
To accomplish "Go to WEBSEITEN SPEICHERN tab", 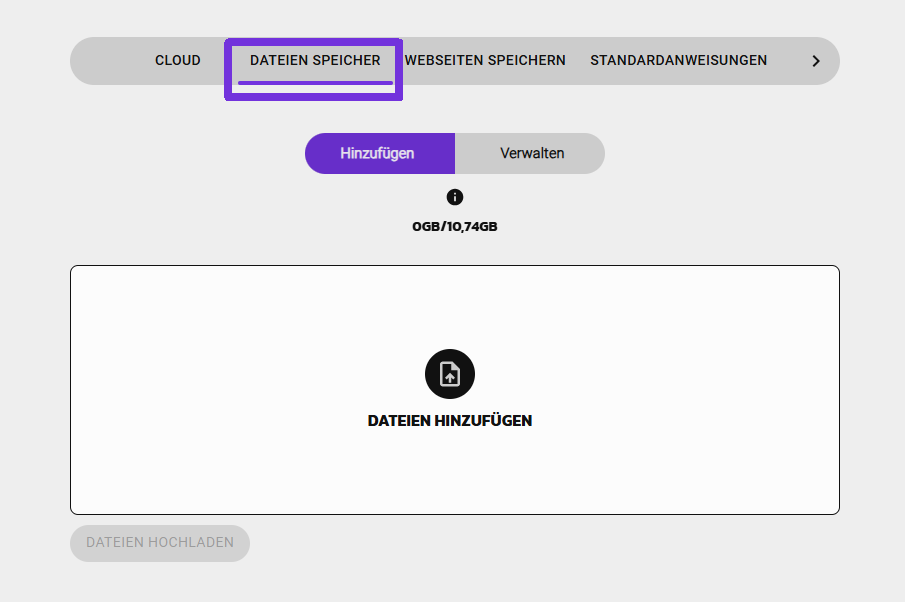I will [x=485, y=60].
